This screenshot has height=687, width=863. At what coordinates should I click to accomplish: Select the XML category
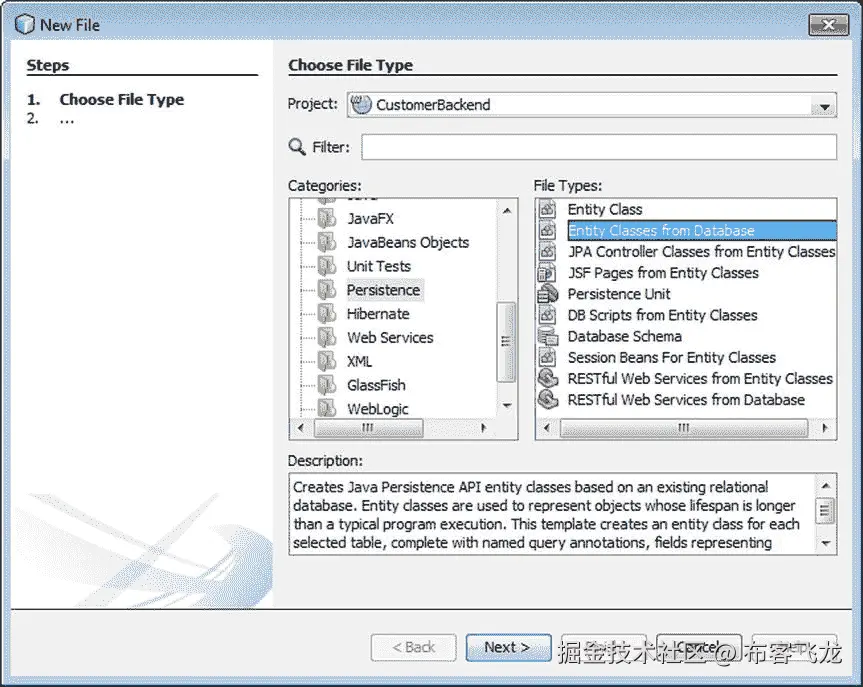pos(359,361)
